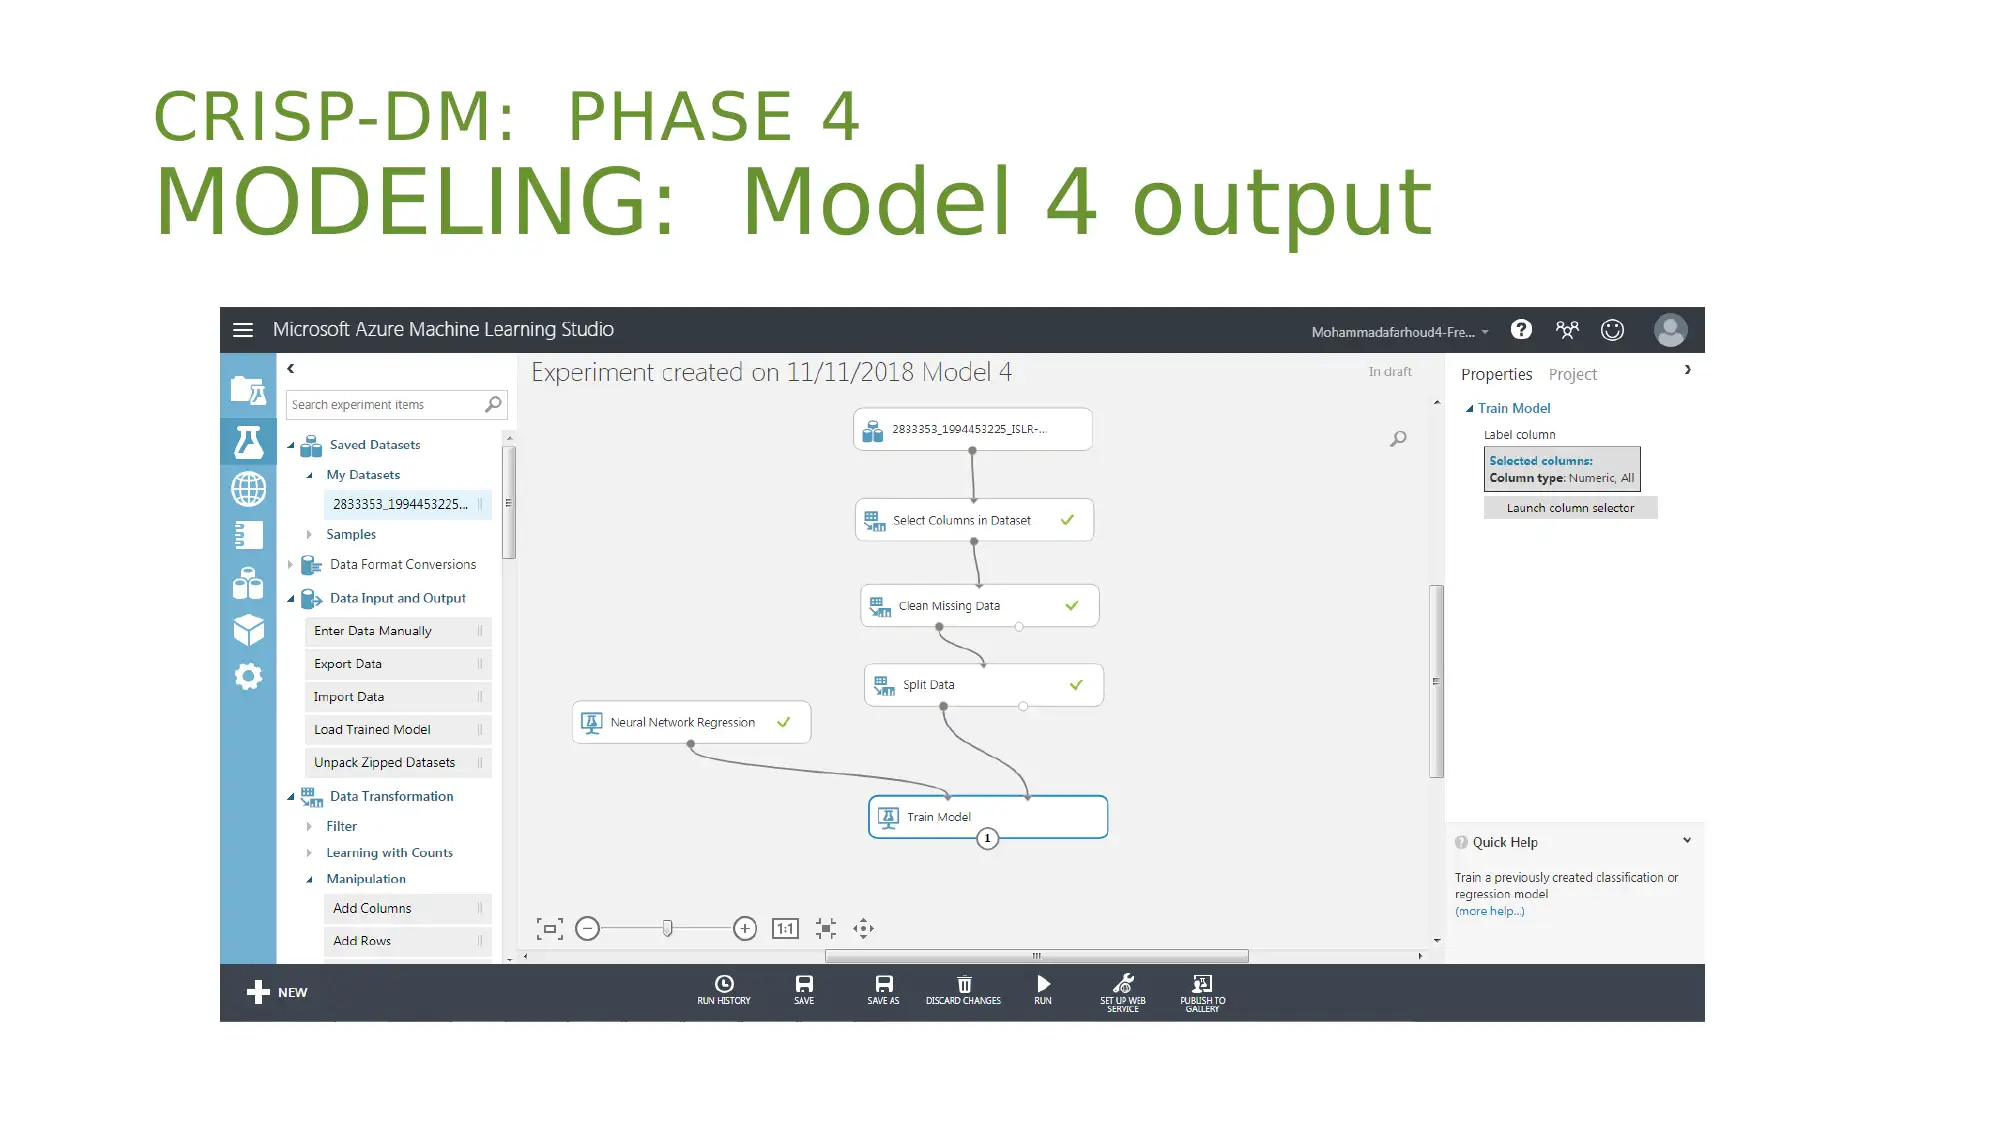Click the Train Model node icon
2001x1125 pixels.
[886, 815]
